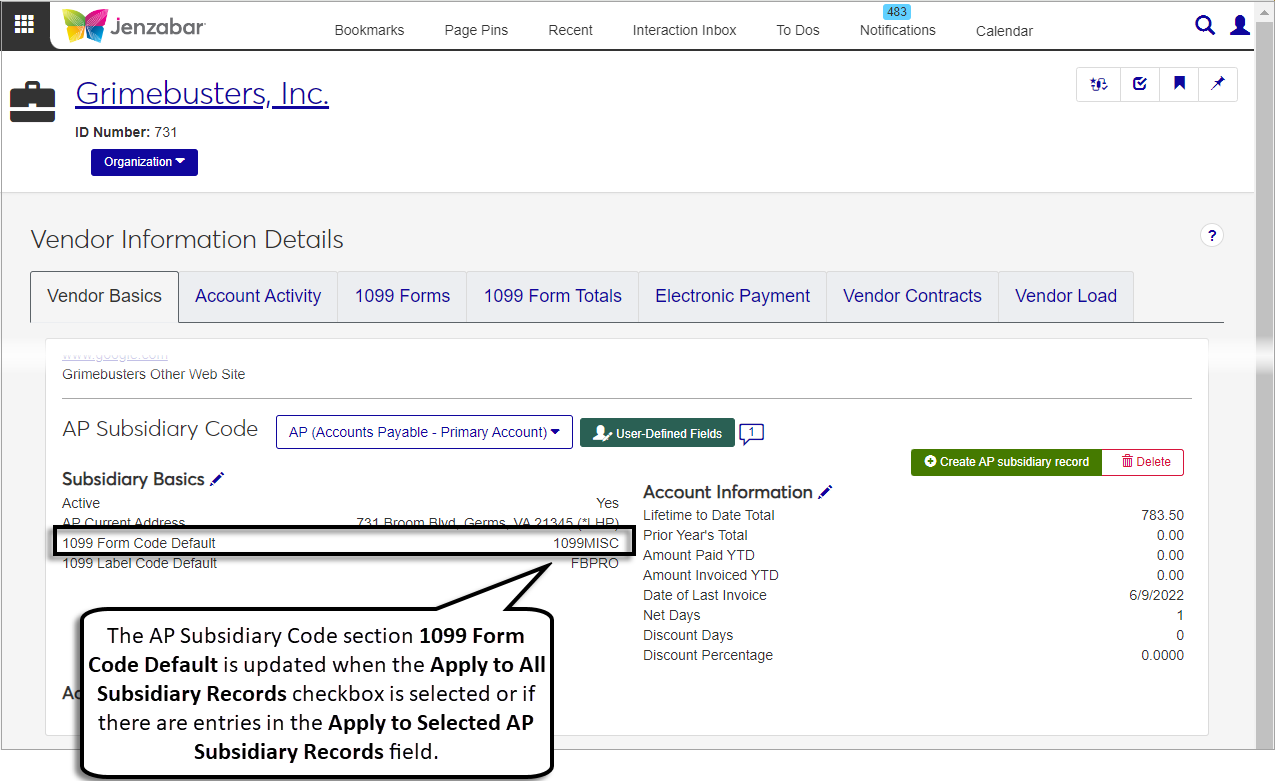
Task: Bookmark this page with bookmark icon
Action: [x=1179, y=85]
